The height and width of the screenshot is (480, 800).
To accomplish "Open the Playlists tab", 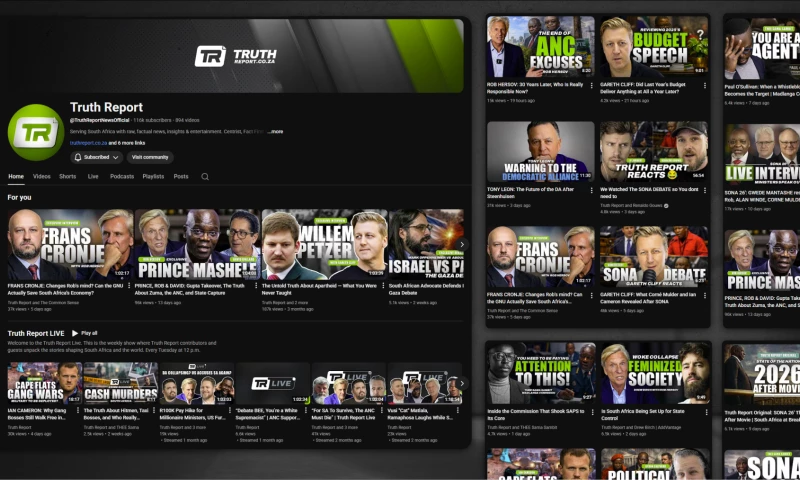I will pyautogui.click(x=153, y=176).
